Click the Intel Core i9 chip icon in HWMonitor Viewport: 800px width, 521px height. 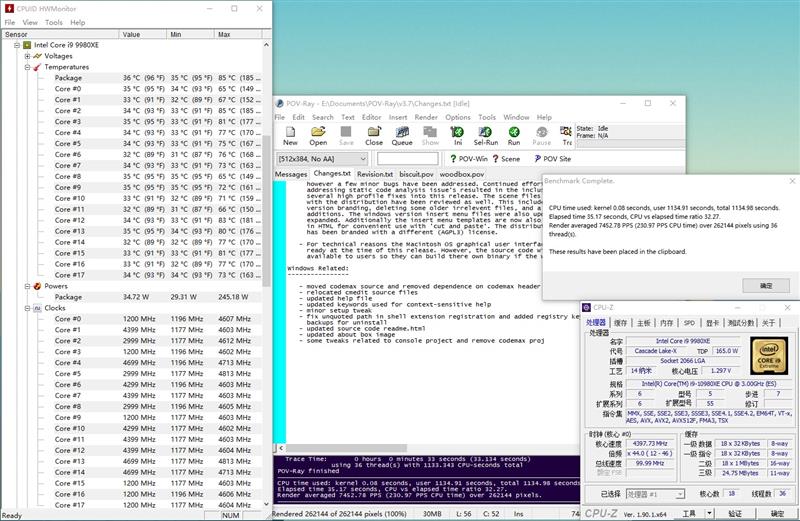27,45
